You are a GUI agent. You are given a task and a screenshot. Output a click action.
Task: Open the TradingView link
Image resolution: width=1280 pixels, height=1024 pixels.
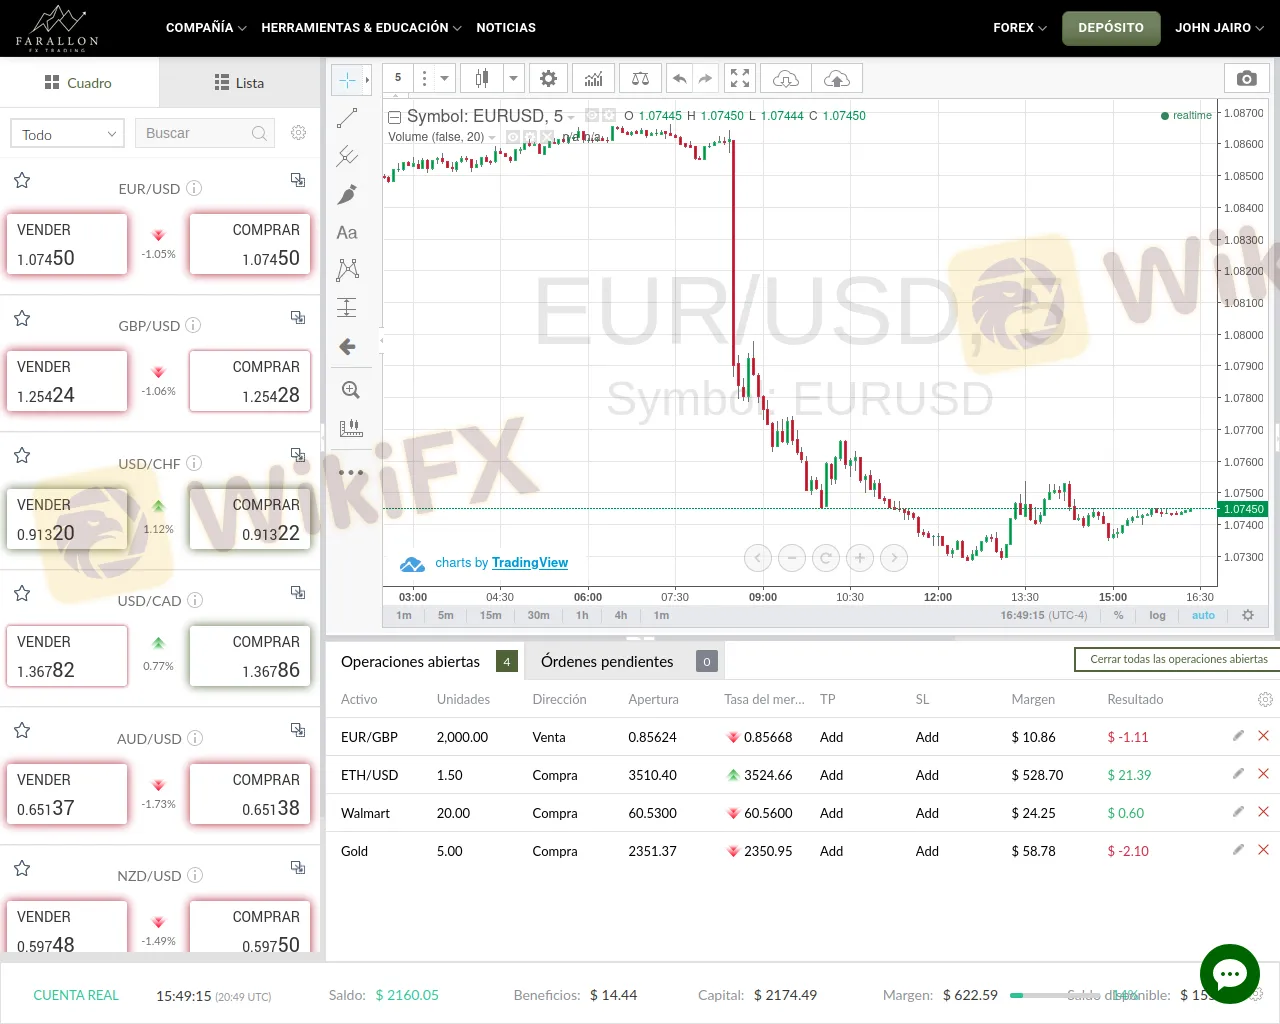530,563
